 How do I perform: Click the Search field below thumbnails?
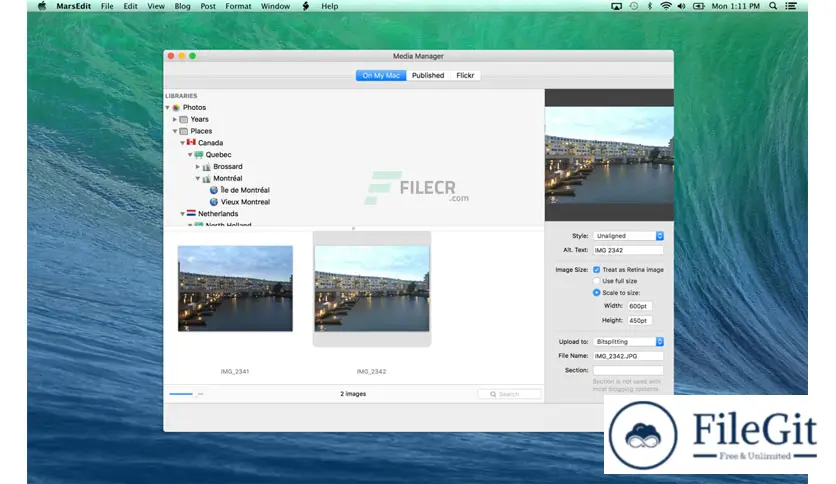[509, 394]
